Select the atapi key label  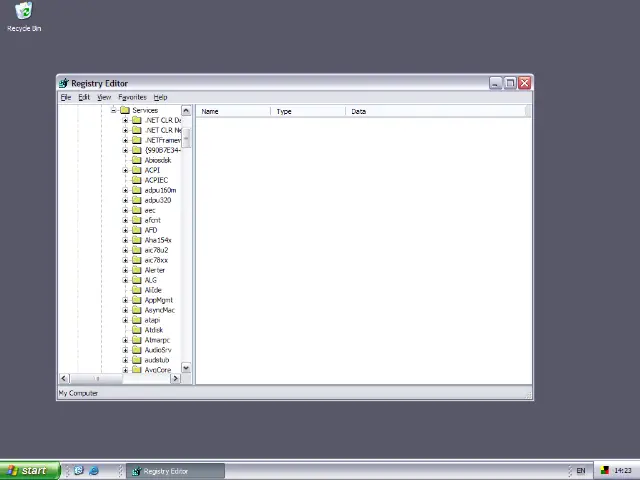pyautogui.click(x=152, y=320)
